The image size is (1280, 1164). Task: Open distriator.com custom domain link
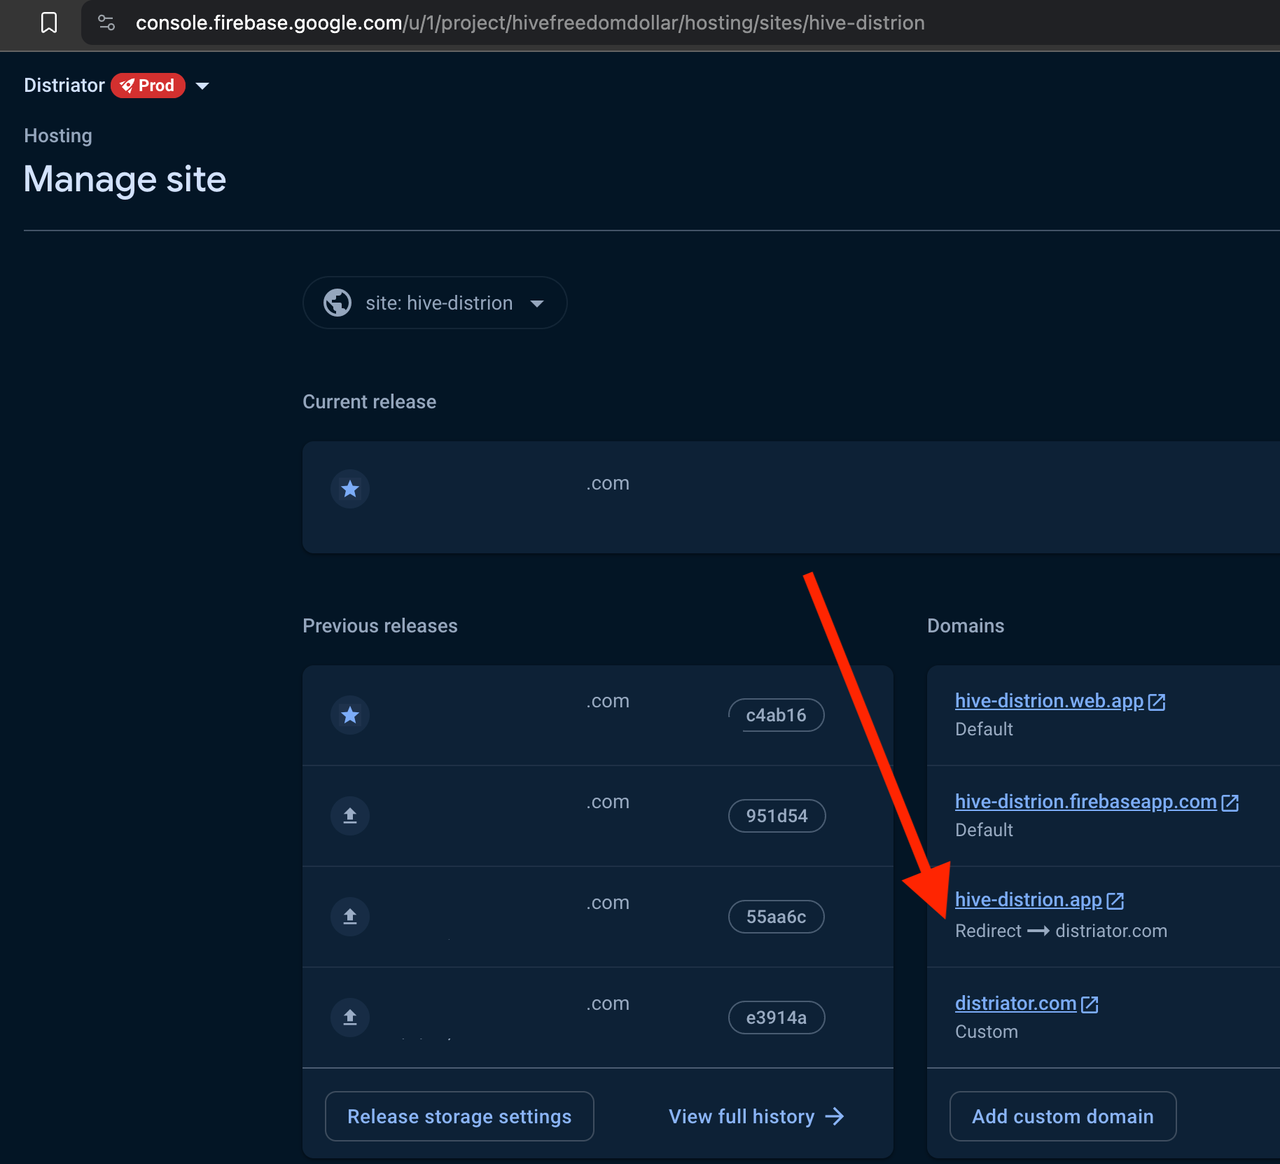point(1016,1003)
